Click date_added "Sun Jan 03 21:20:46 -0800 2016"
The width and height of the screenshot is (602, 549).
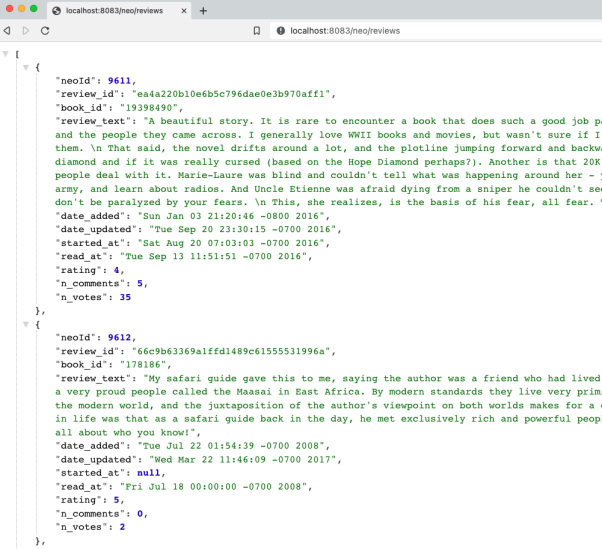coord(231,216)
